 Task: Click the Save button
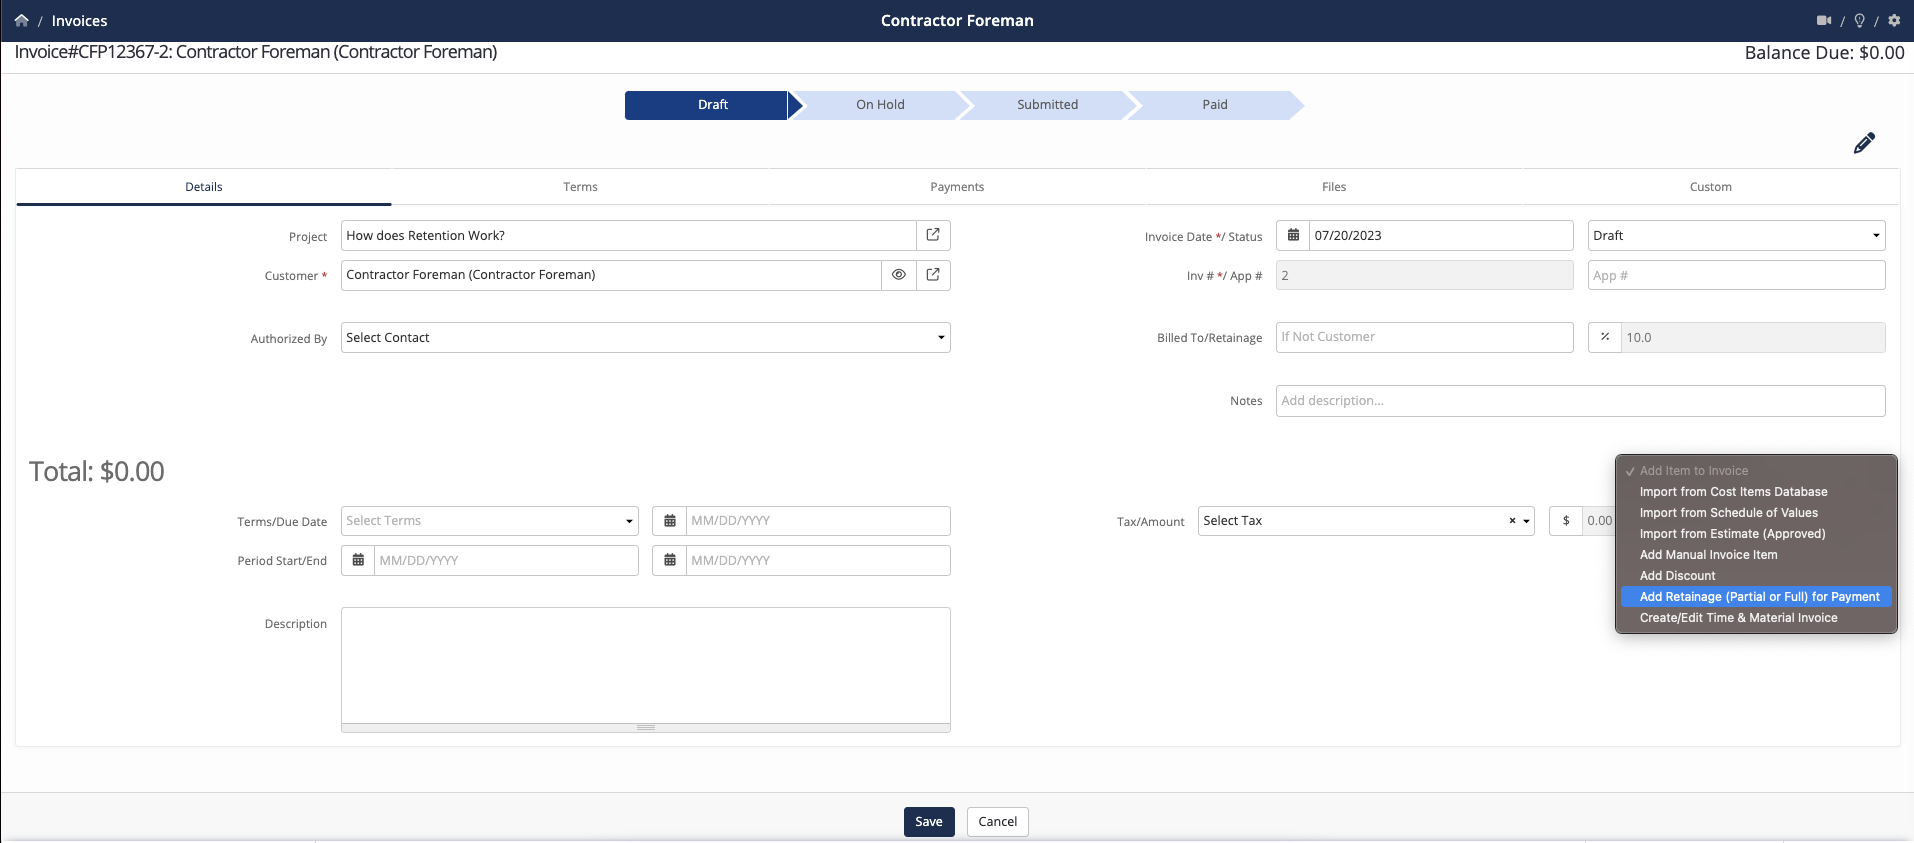(x=929, y=822)
